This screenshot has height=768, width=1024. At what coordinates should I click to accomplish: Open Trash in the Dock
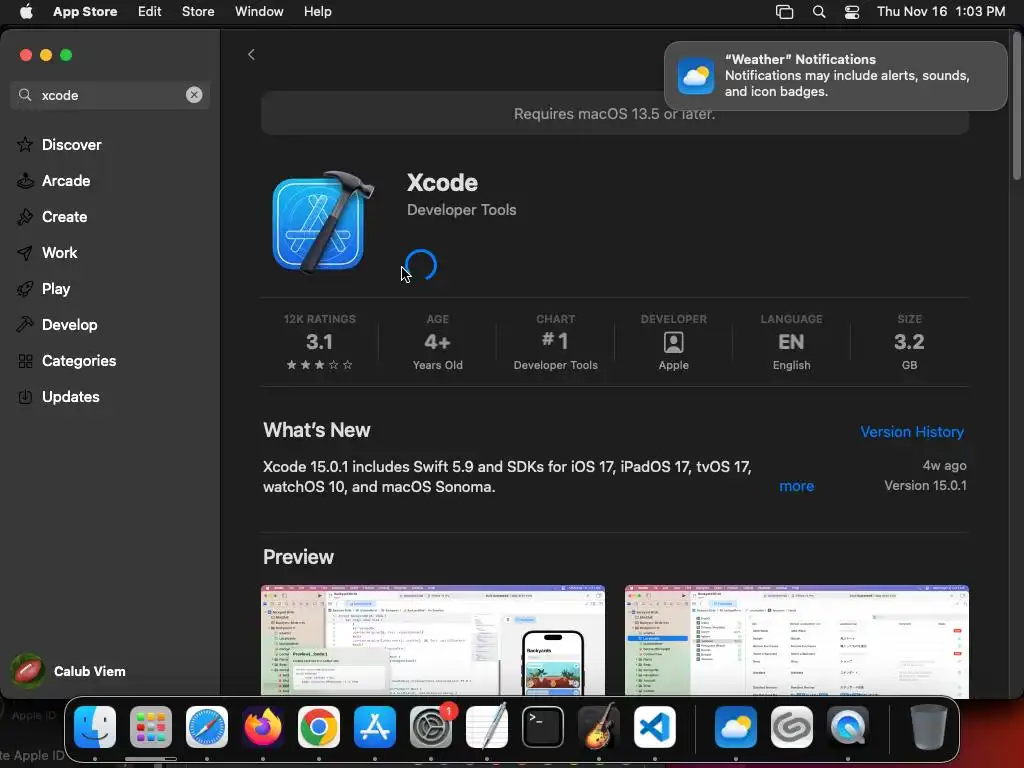[x=929, y=727]
